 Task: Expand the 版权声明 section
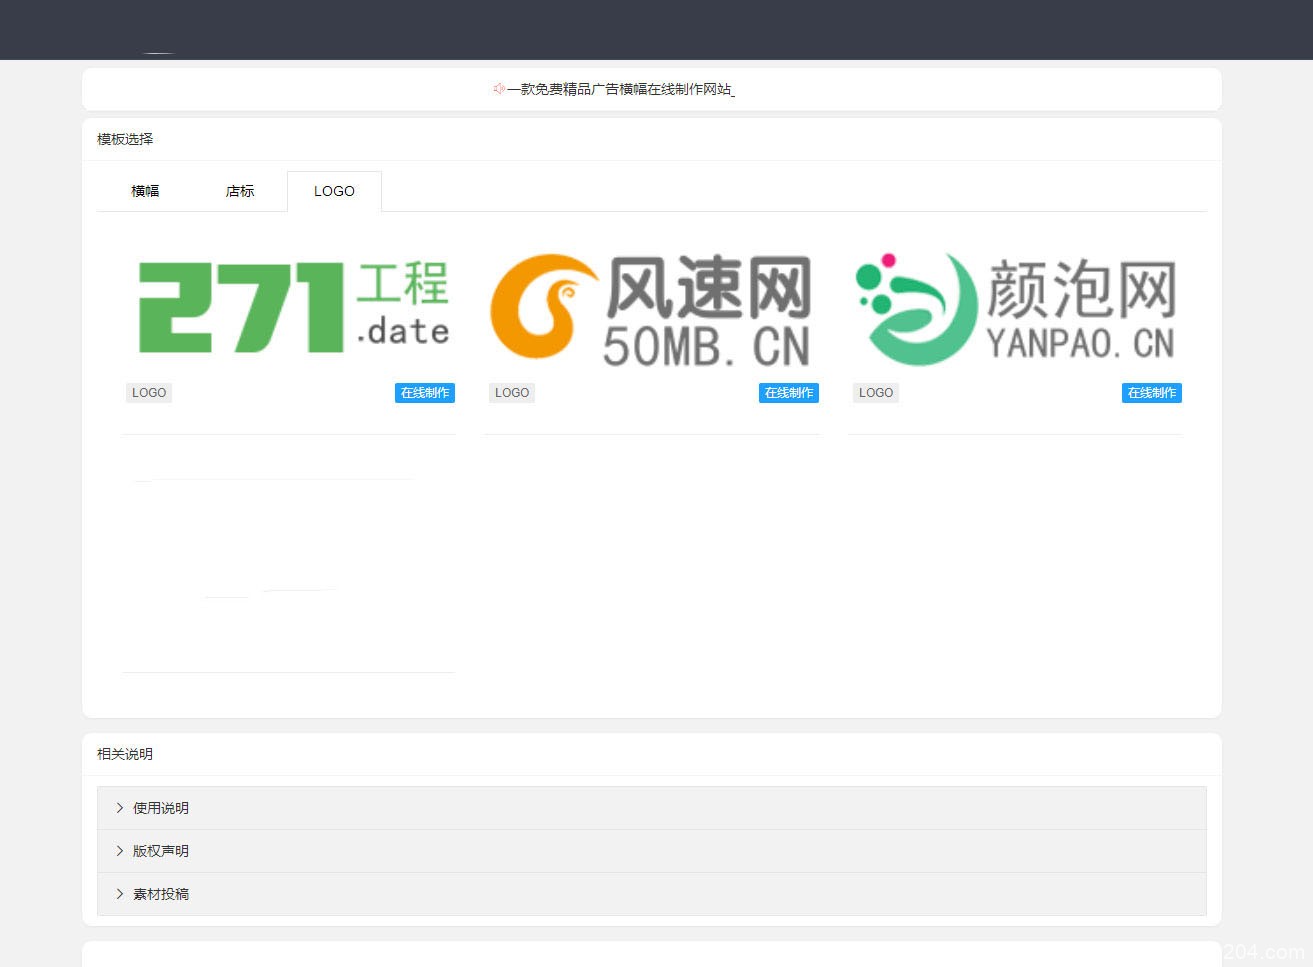pyautogui.click(x=652, y=851)
